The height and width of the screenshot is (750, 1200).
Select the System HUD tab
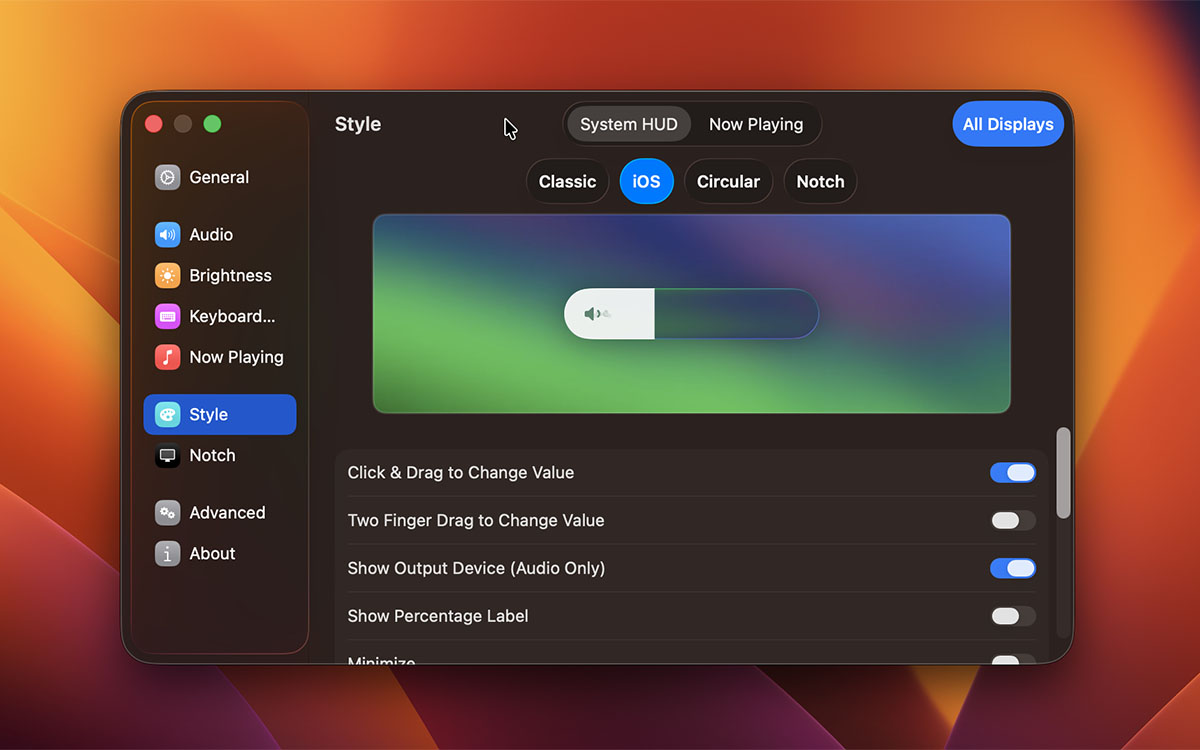629,125
